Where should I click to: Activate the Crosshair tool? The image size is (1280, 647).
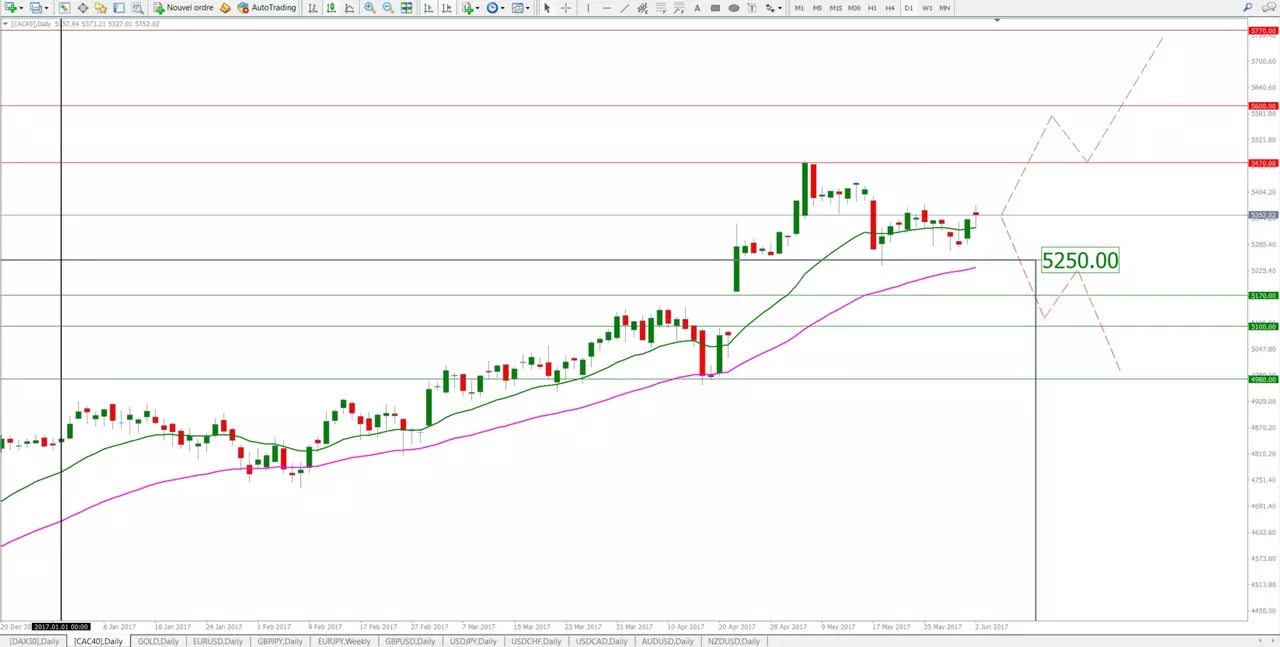[x=566, y=8]
